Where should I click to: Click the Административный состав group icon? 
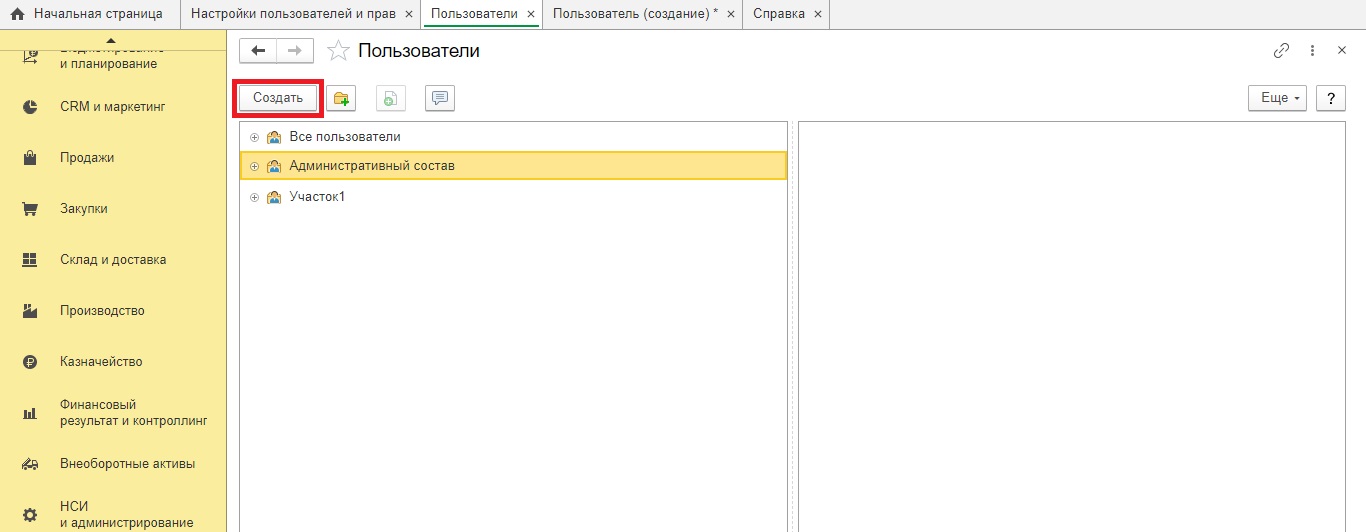274,166
